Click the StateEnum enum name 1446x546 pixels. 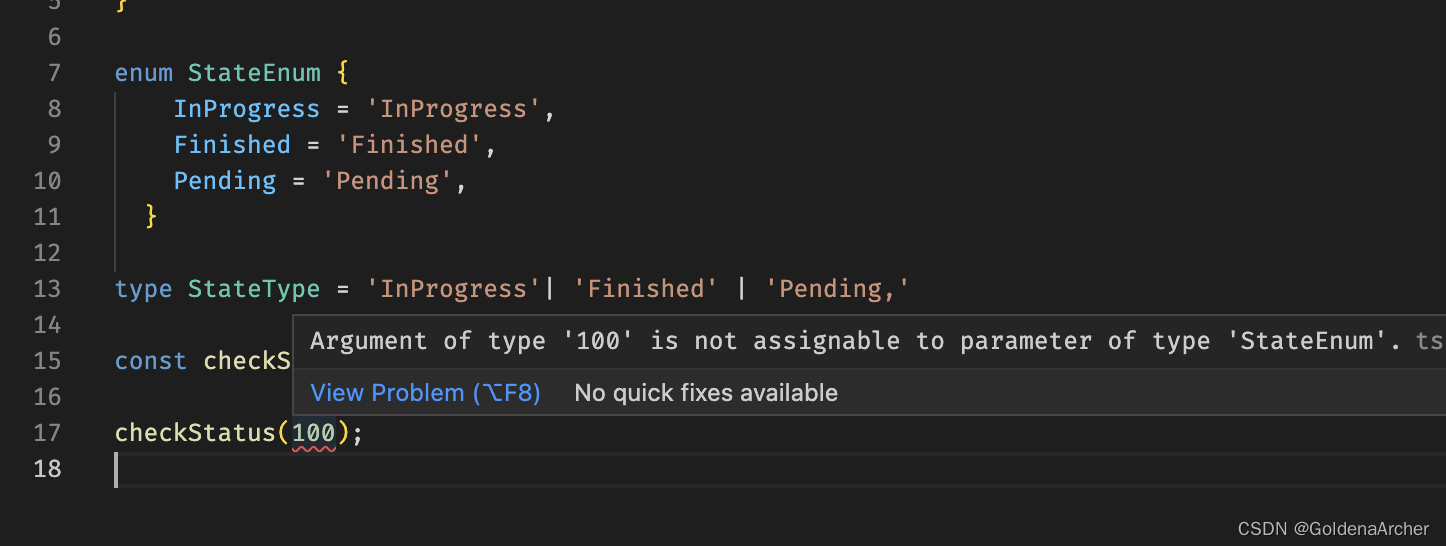(254, 73)
